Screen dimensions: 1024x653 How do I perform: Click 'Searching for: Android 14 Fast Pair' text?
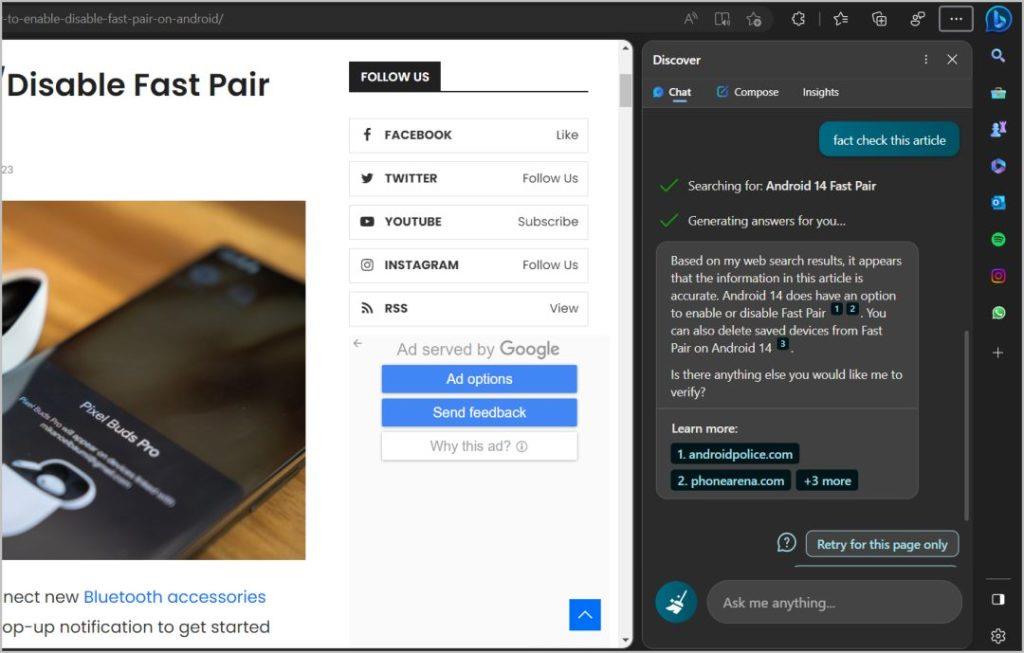[x=781, y=186]
